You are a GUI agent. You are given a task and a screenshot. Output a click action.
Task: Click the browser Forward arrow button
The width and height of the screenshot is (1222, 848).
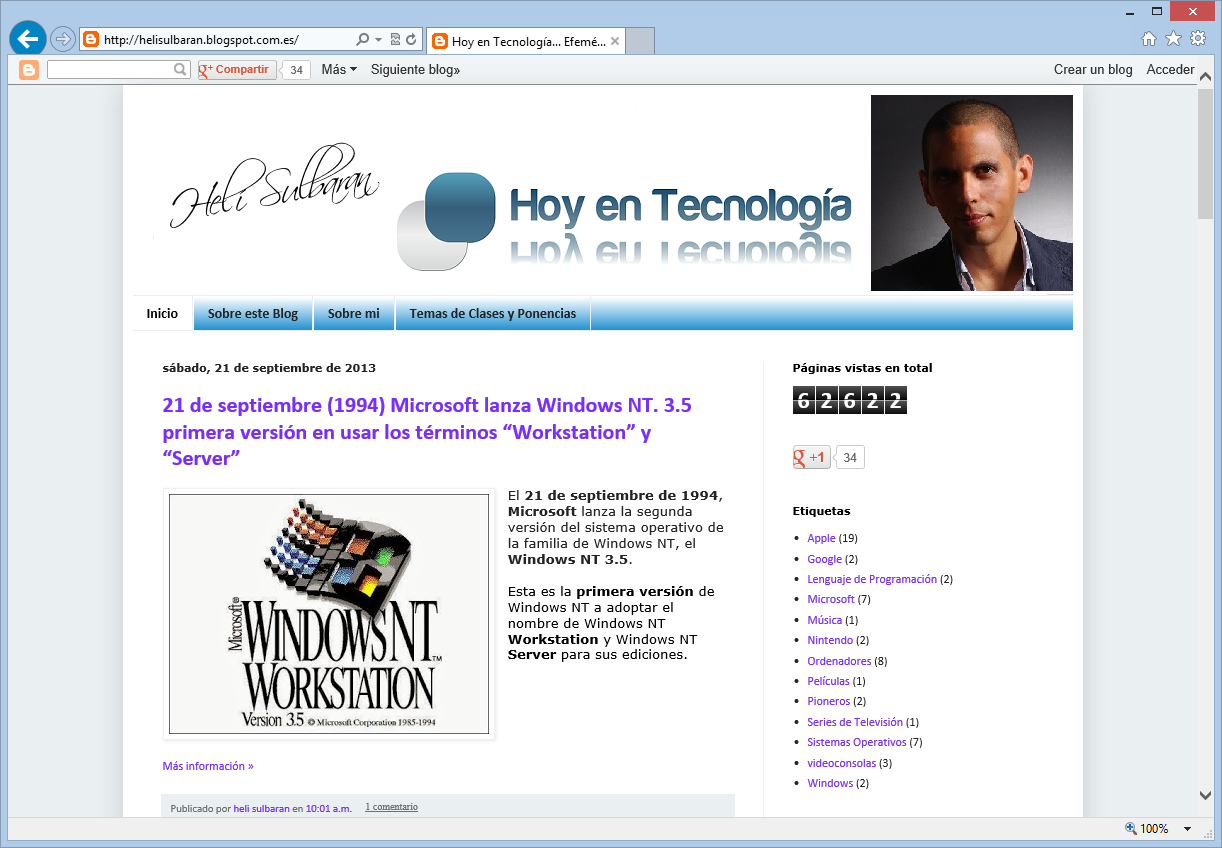click(x=62, y=39)
